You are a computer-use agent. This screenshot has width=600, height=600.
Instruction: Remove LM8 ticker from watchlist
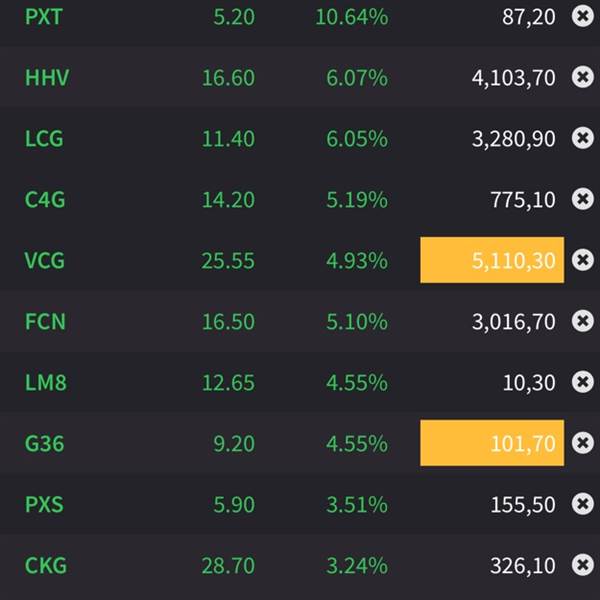582,382
